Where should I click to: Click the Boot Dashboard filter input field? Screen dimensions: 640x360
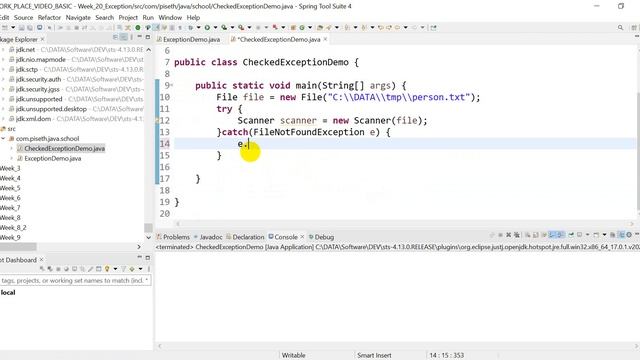coord(75,280)
